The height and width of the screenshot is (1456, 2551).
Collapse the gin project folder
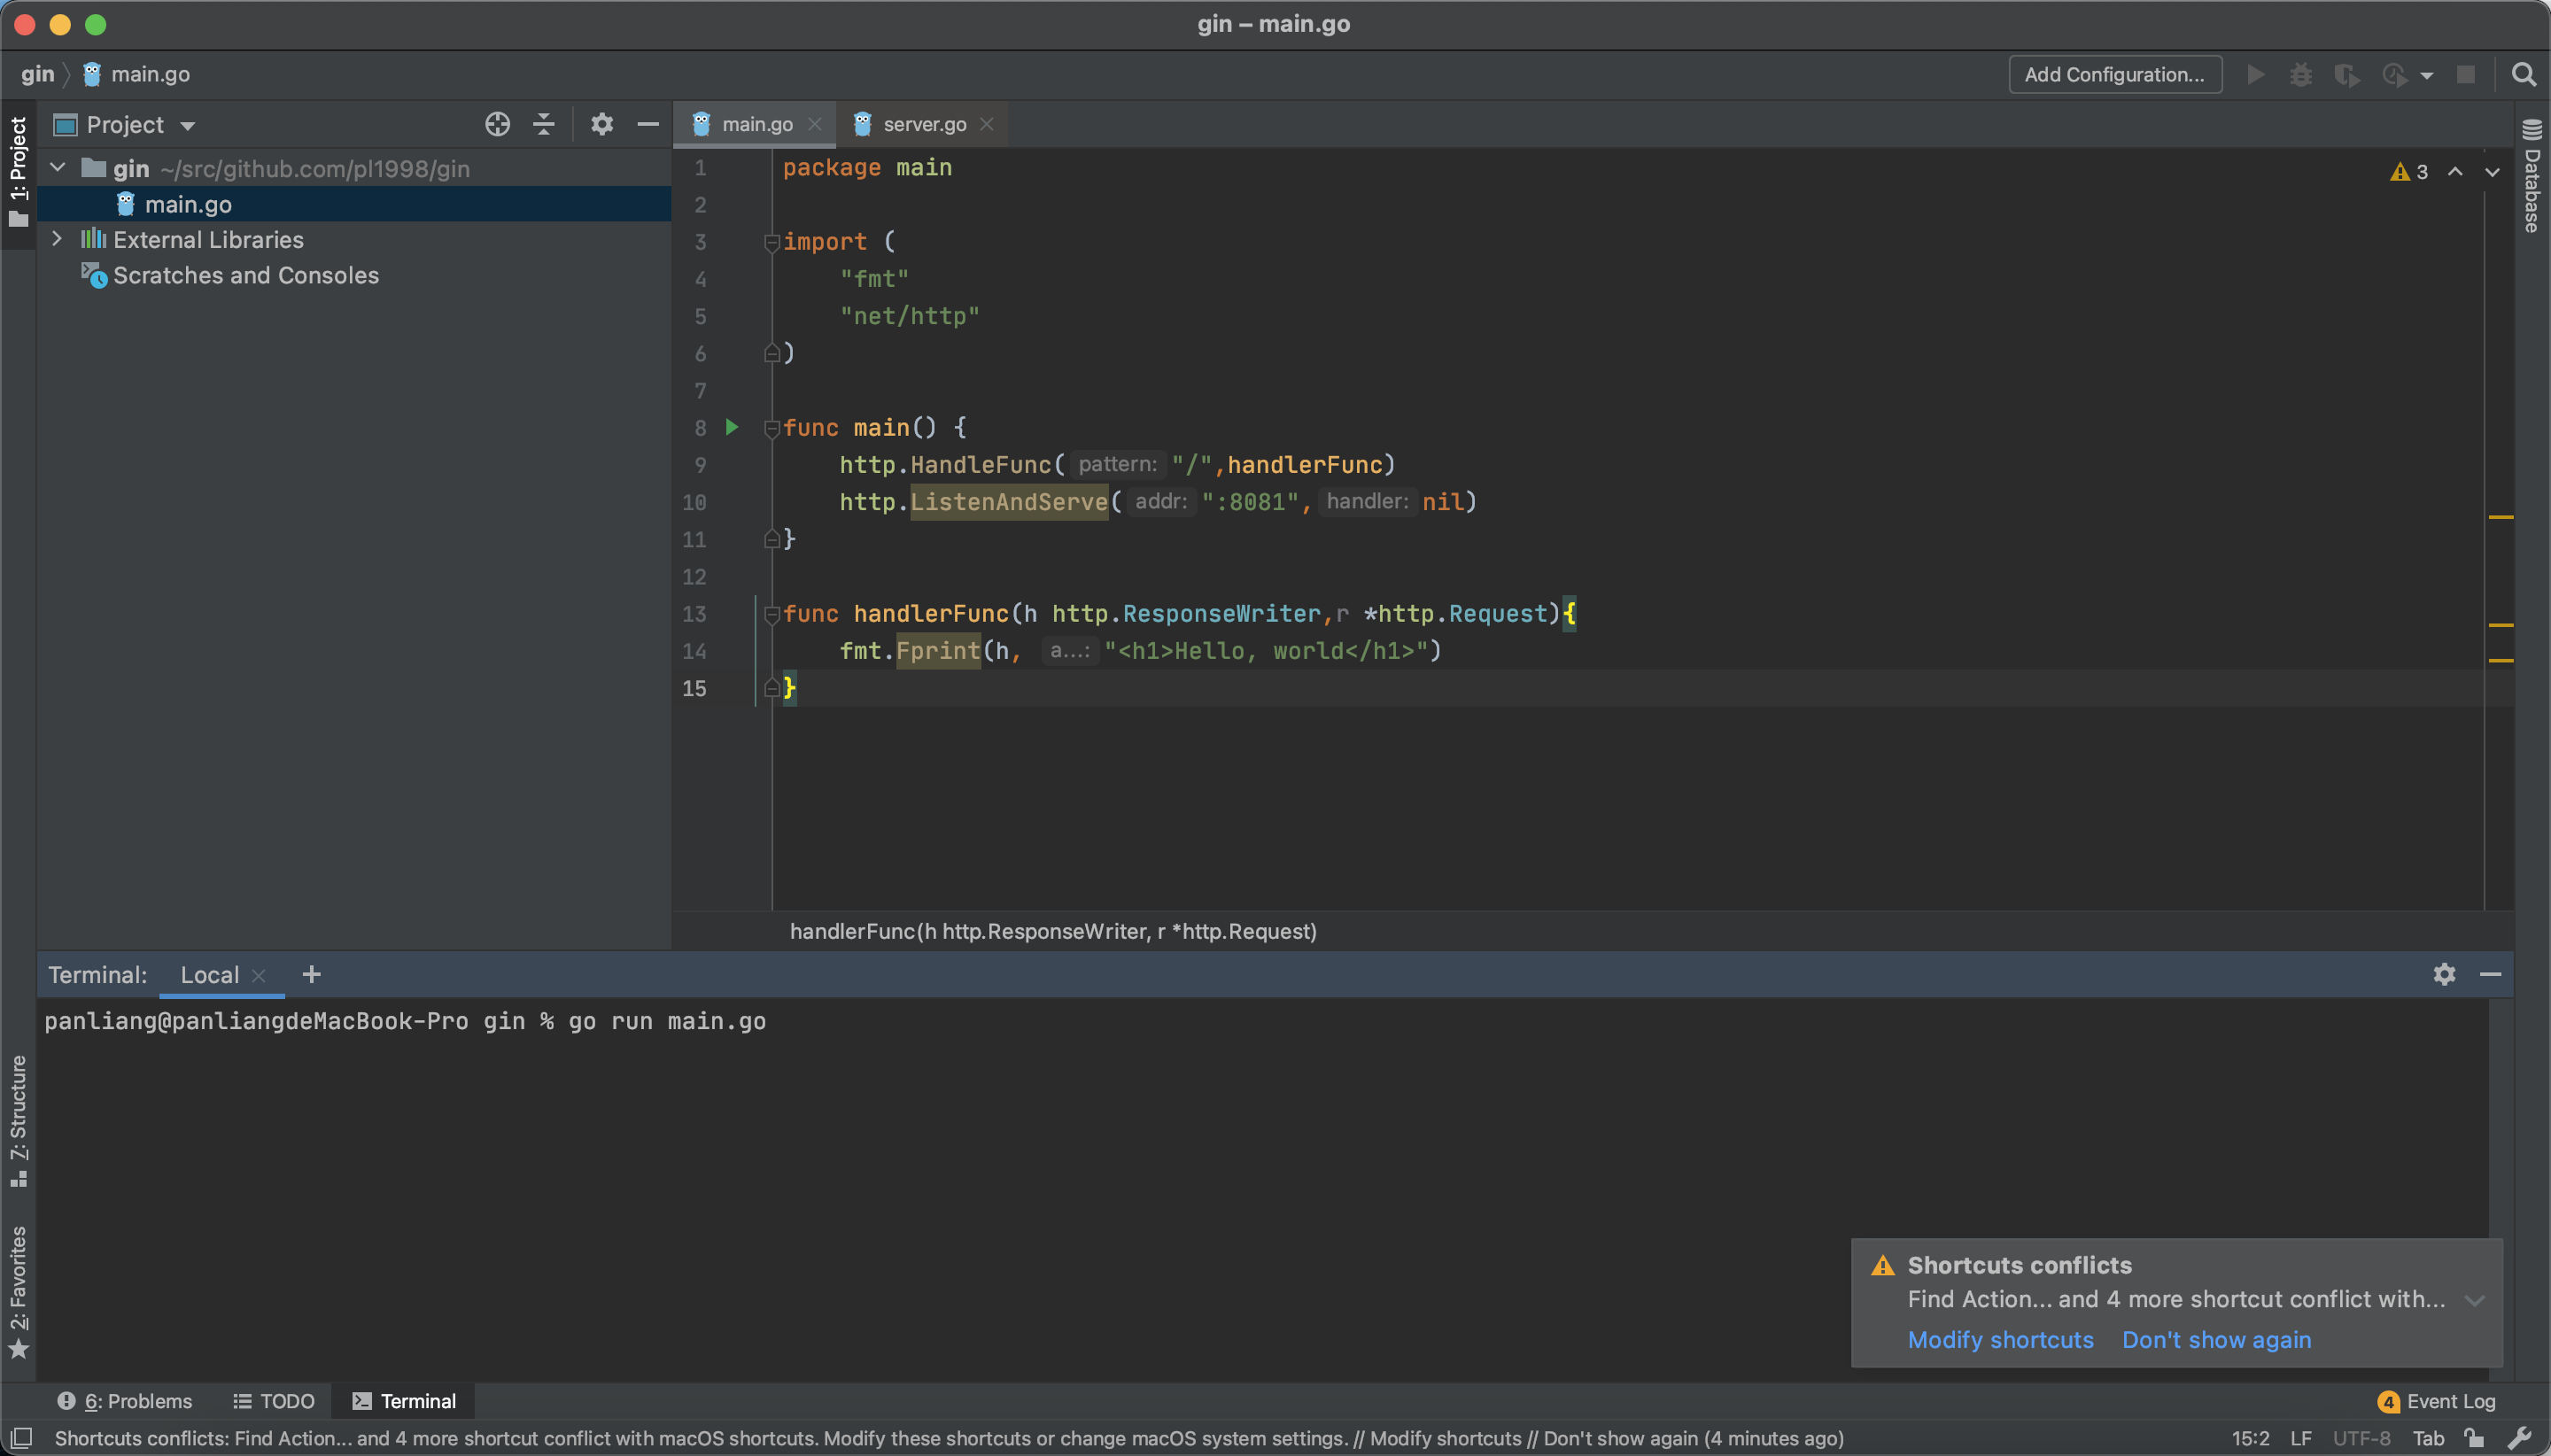pyautogui.click(x=58, y=168)
